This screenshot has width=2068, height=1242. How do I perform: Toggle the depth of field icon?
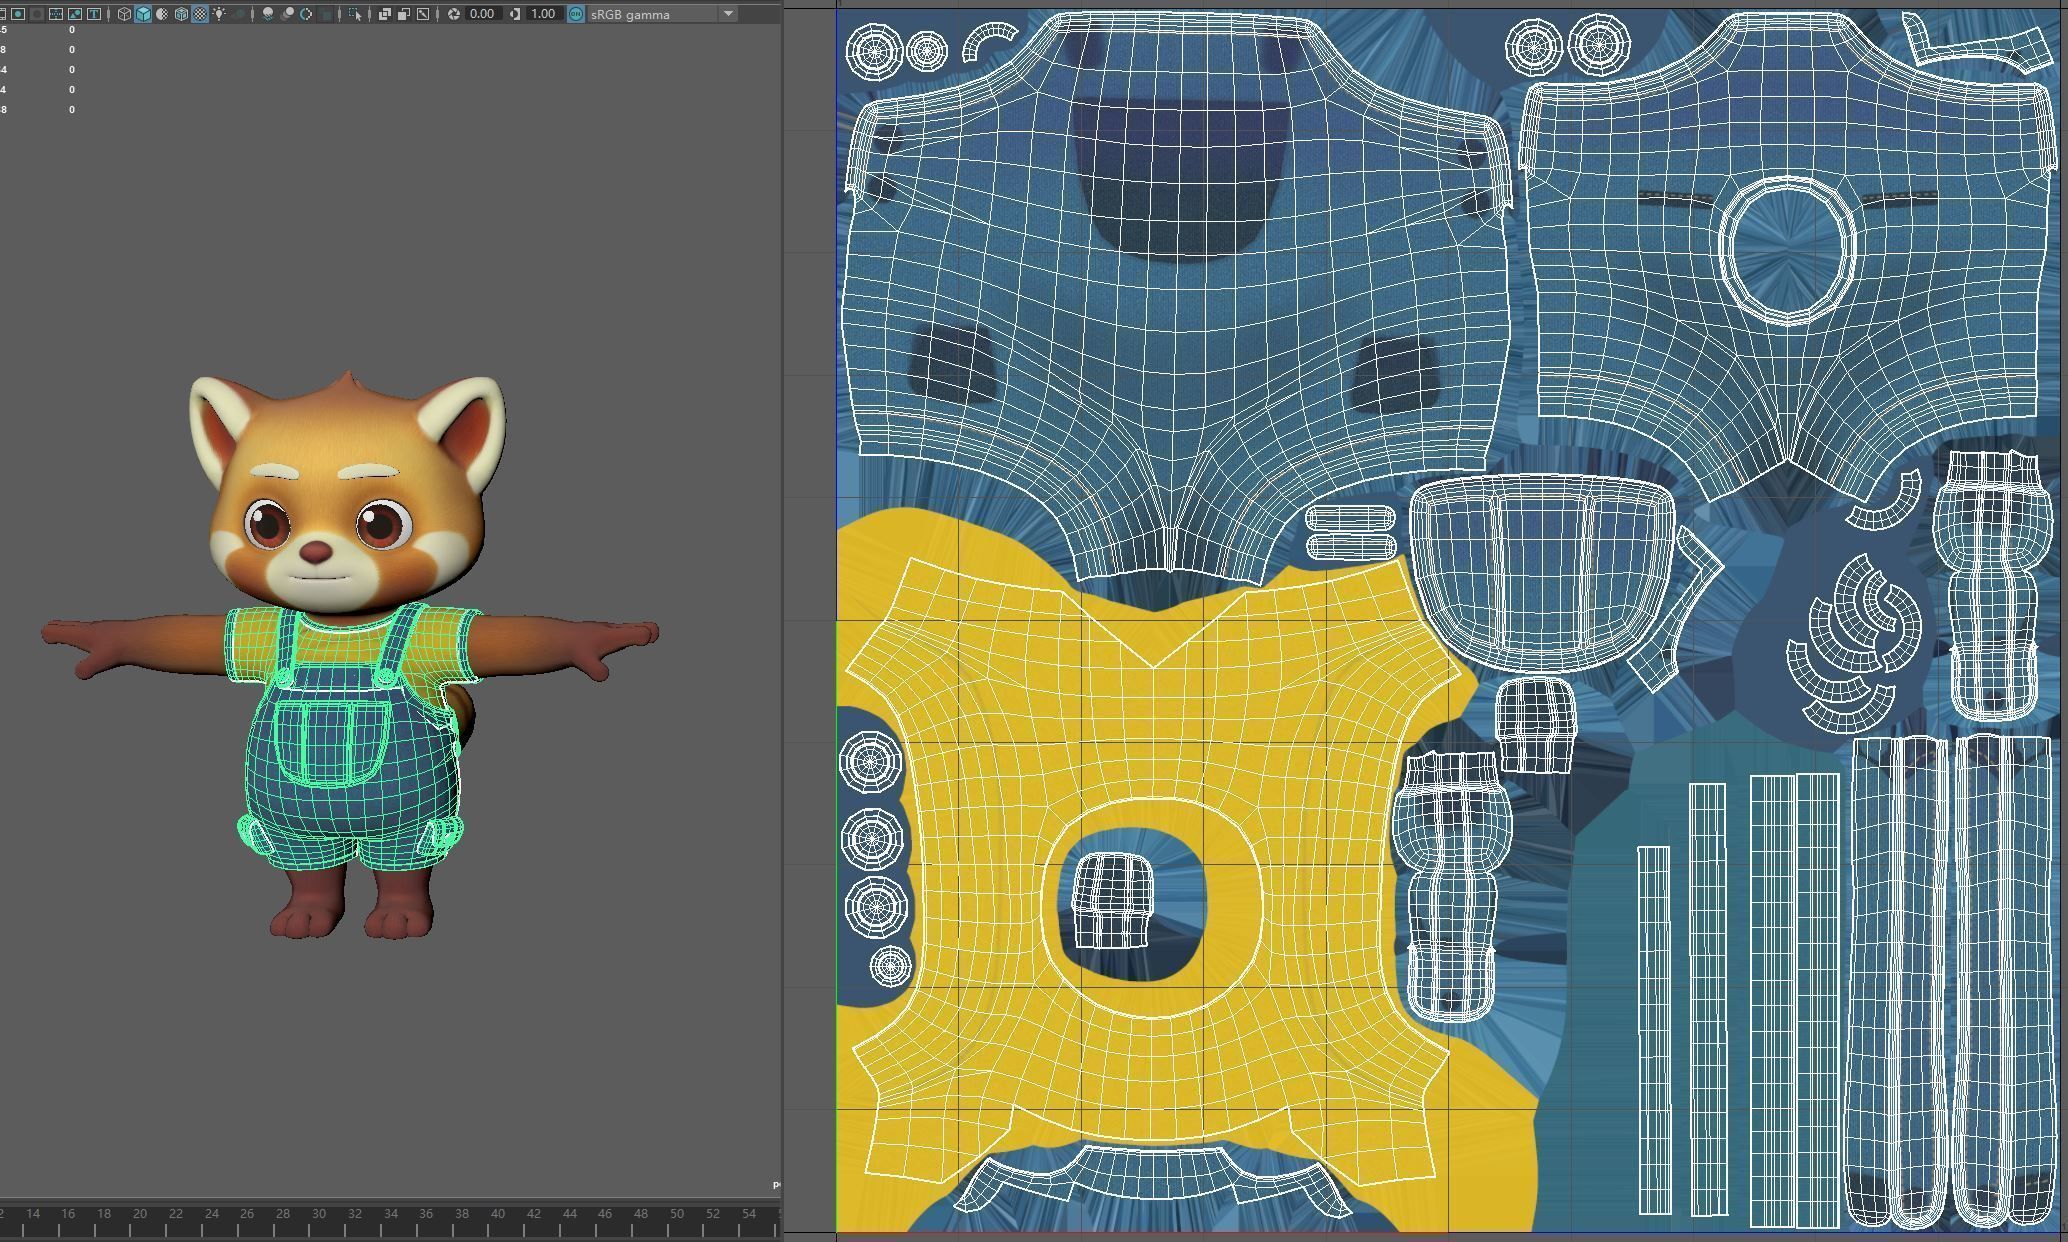(x=325, y=14)
